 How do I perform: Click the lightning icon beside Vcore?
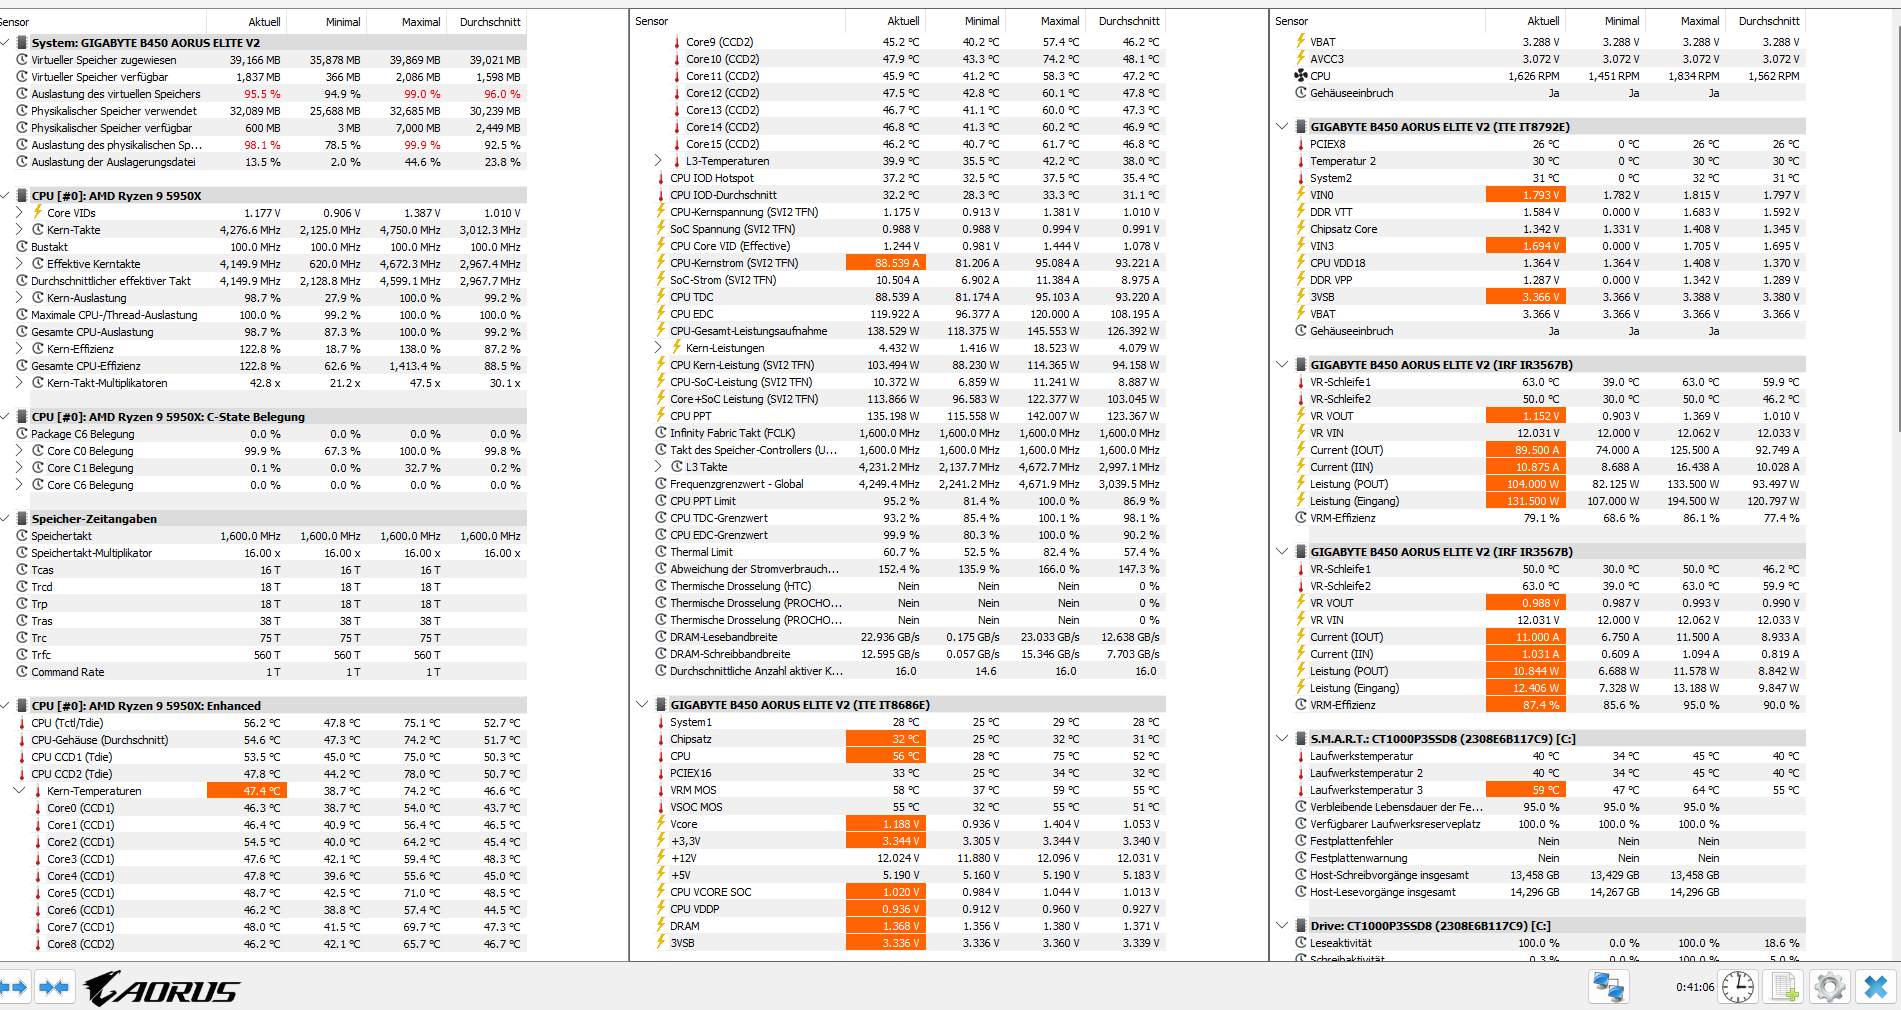coord(661,824)
